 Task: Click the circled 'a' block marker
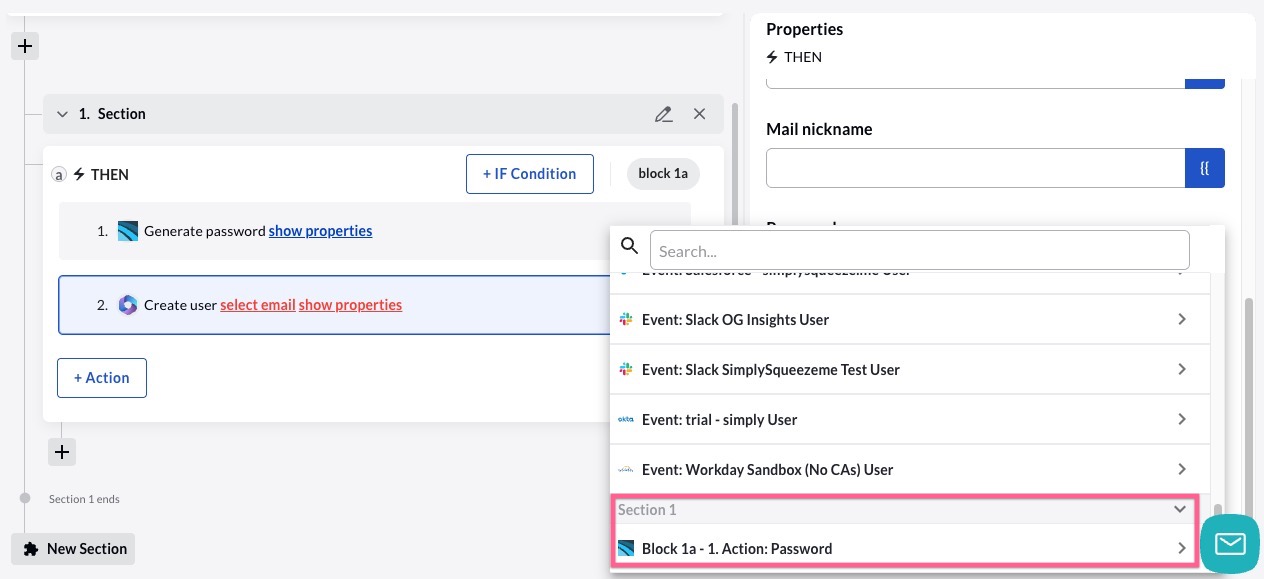point(59,175)
